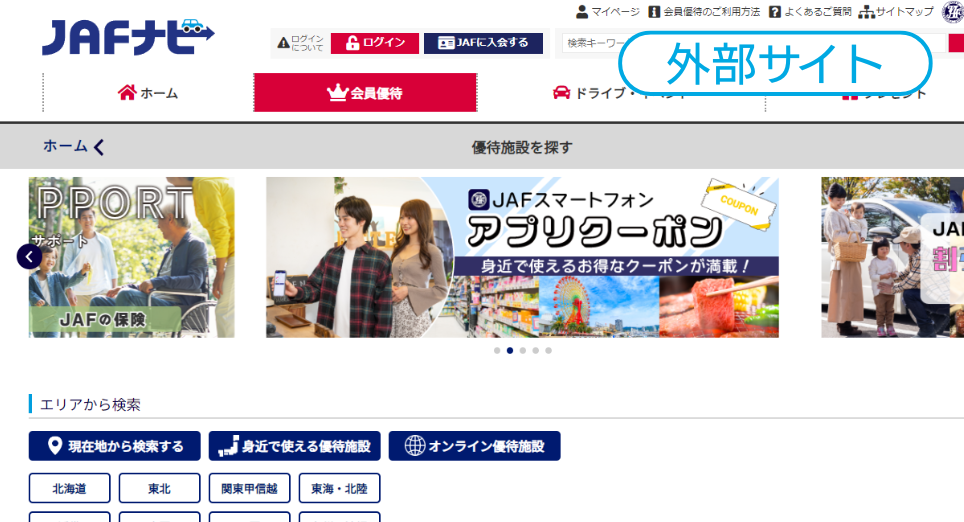Image resolution: width=964 pixels, height=522 pixels.
Task: Open the アプリクーポン banner
Action: click(x=522, y=257)
